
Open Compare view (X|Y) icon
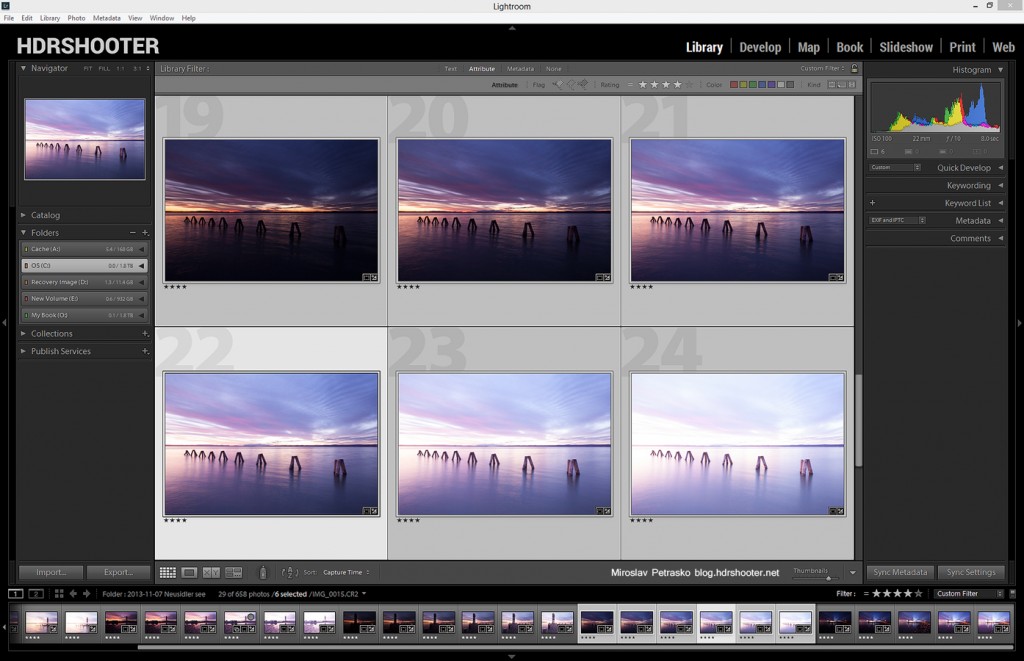[x=211, y=573]
